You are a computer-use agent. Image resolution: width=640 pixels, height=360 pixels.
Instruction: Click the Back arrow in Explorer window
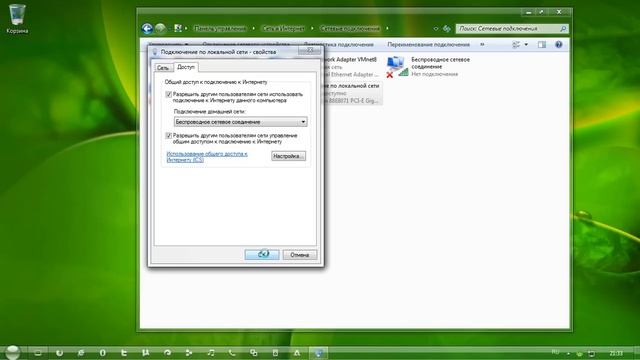coord(147,28)
